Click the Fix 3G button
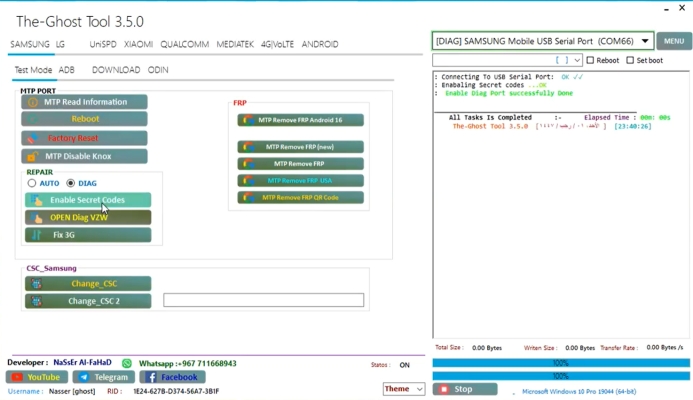693x400 pixels. (x=88, y=235)
